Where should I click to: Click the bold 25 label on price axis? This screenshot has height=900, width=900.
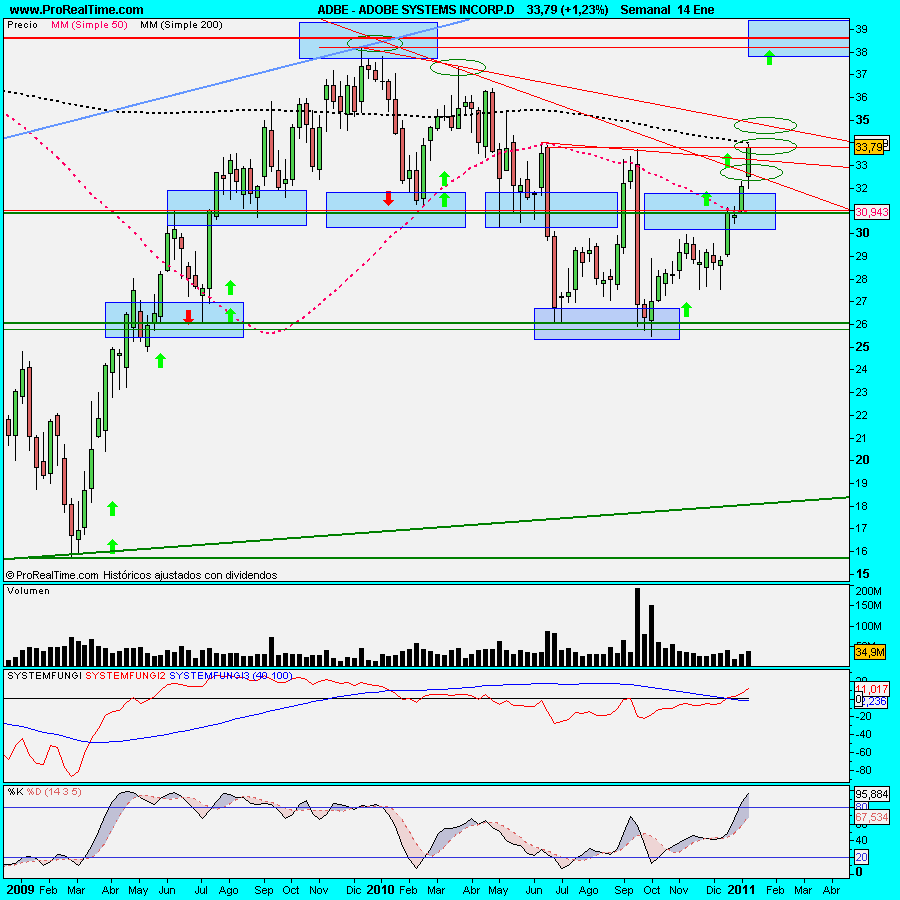point(862,347)
